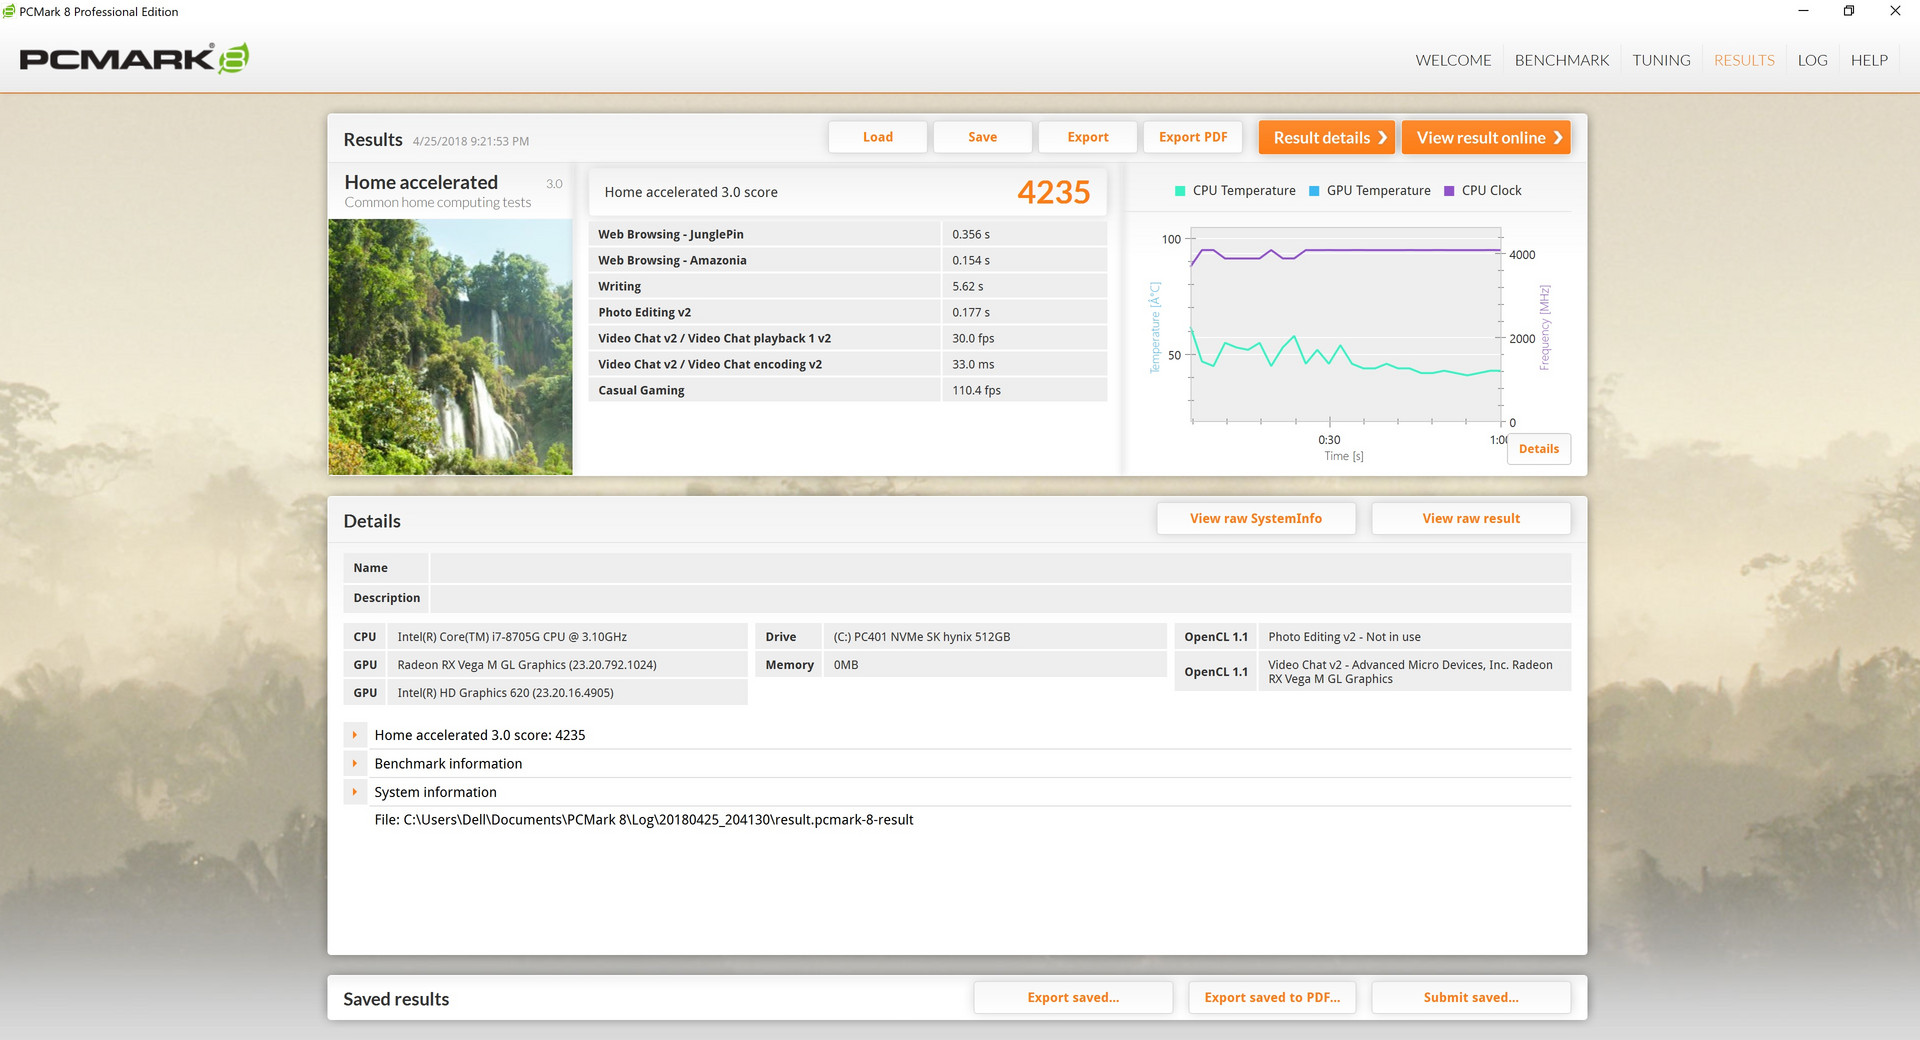Go to the TUNING tab
The height and width of the screenshot is (1040, 1920).
click(x=1661, y=60)
